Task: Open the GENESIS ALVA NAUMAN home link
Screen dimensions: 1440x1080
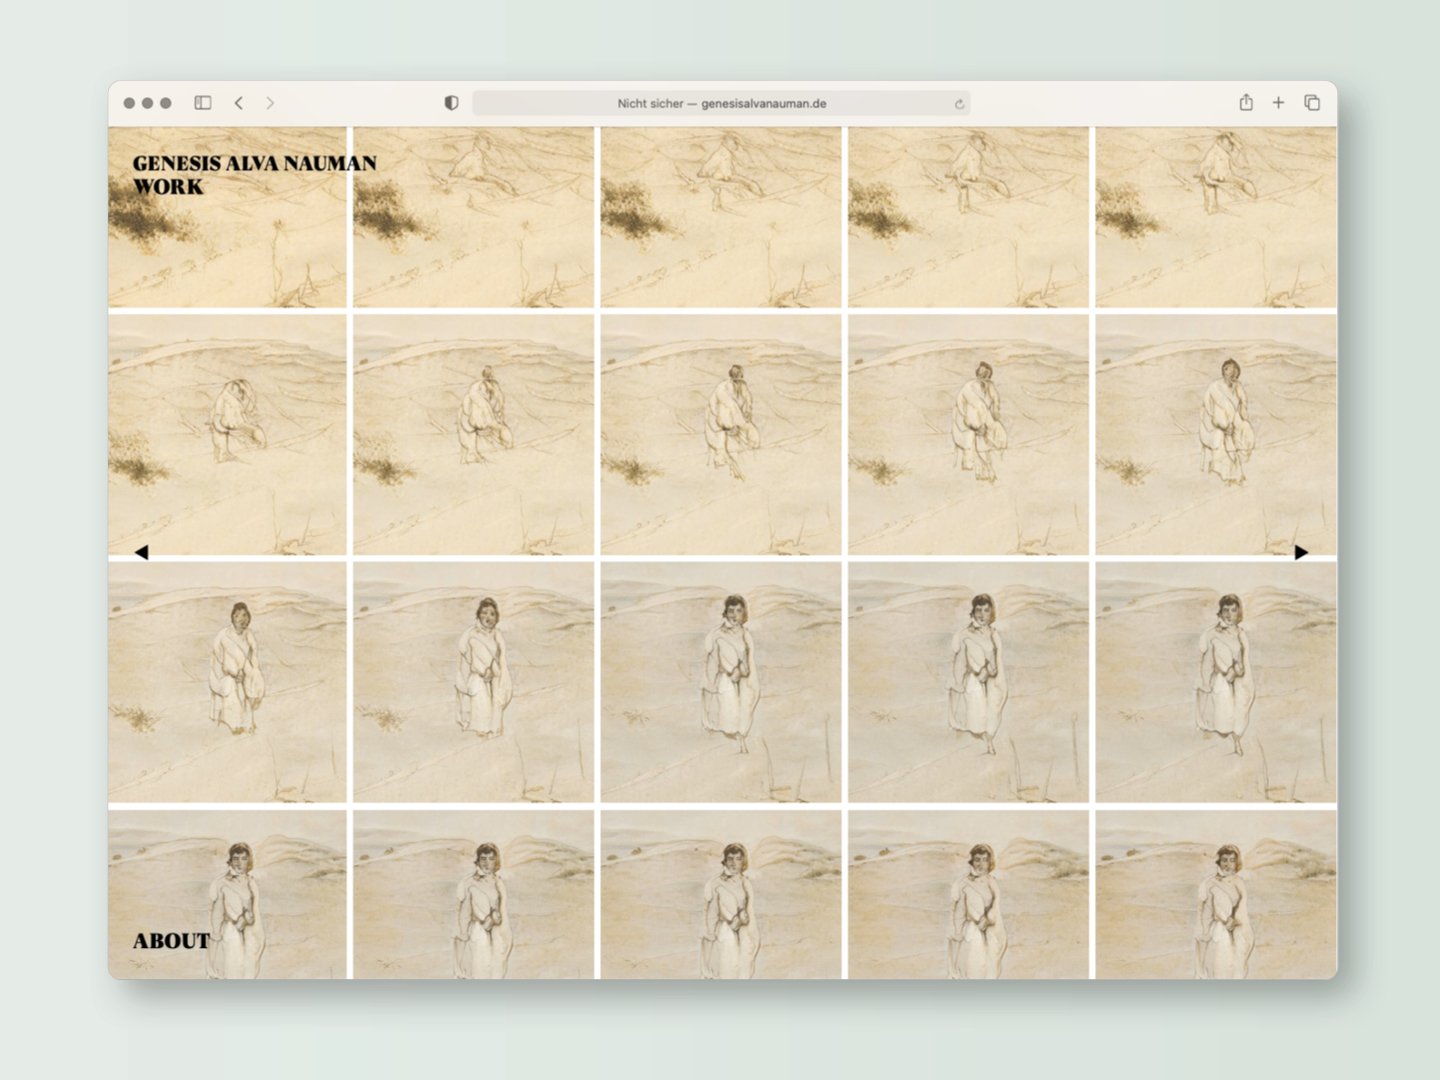Action: tap(255, 163)
